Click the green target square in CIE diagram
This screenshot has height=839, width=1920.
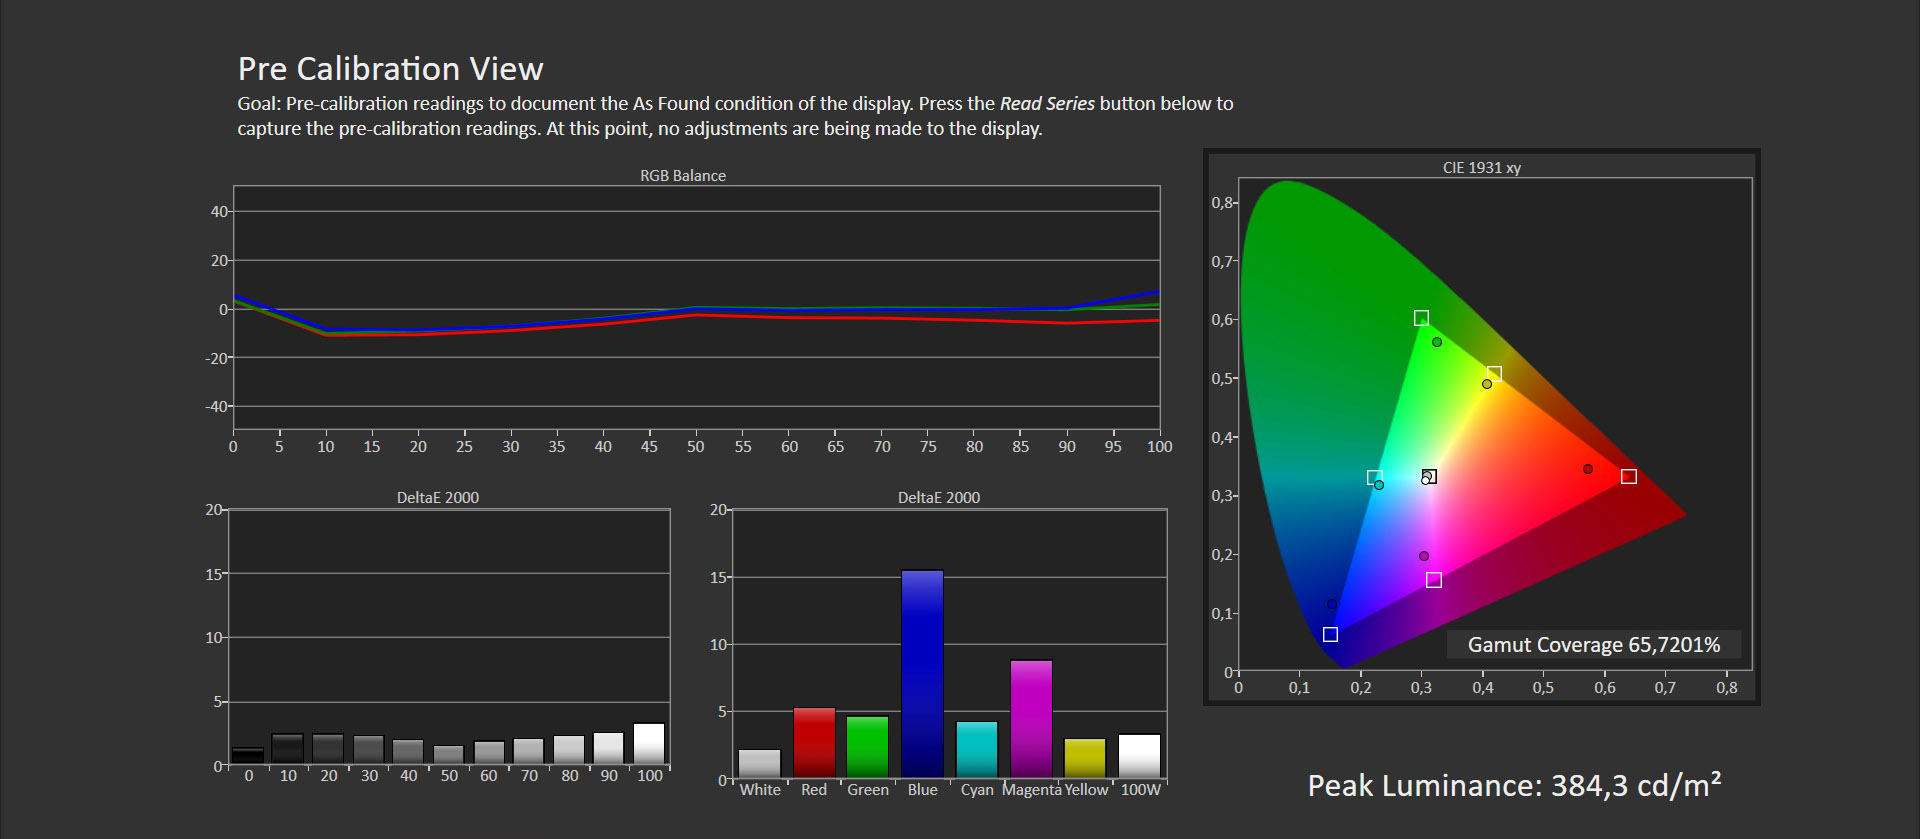pos(1421,318)
